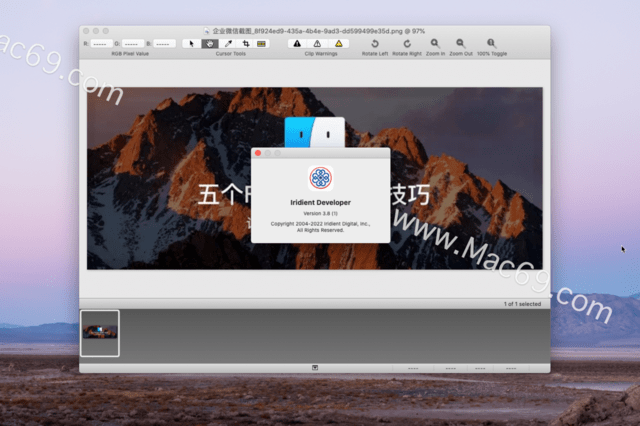
Task: Click the 'Version 3.8 (1)' text
Action: (320, 213)
